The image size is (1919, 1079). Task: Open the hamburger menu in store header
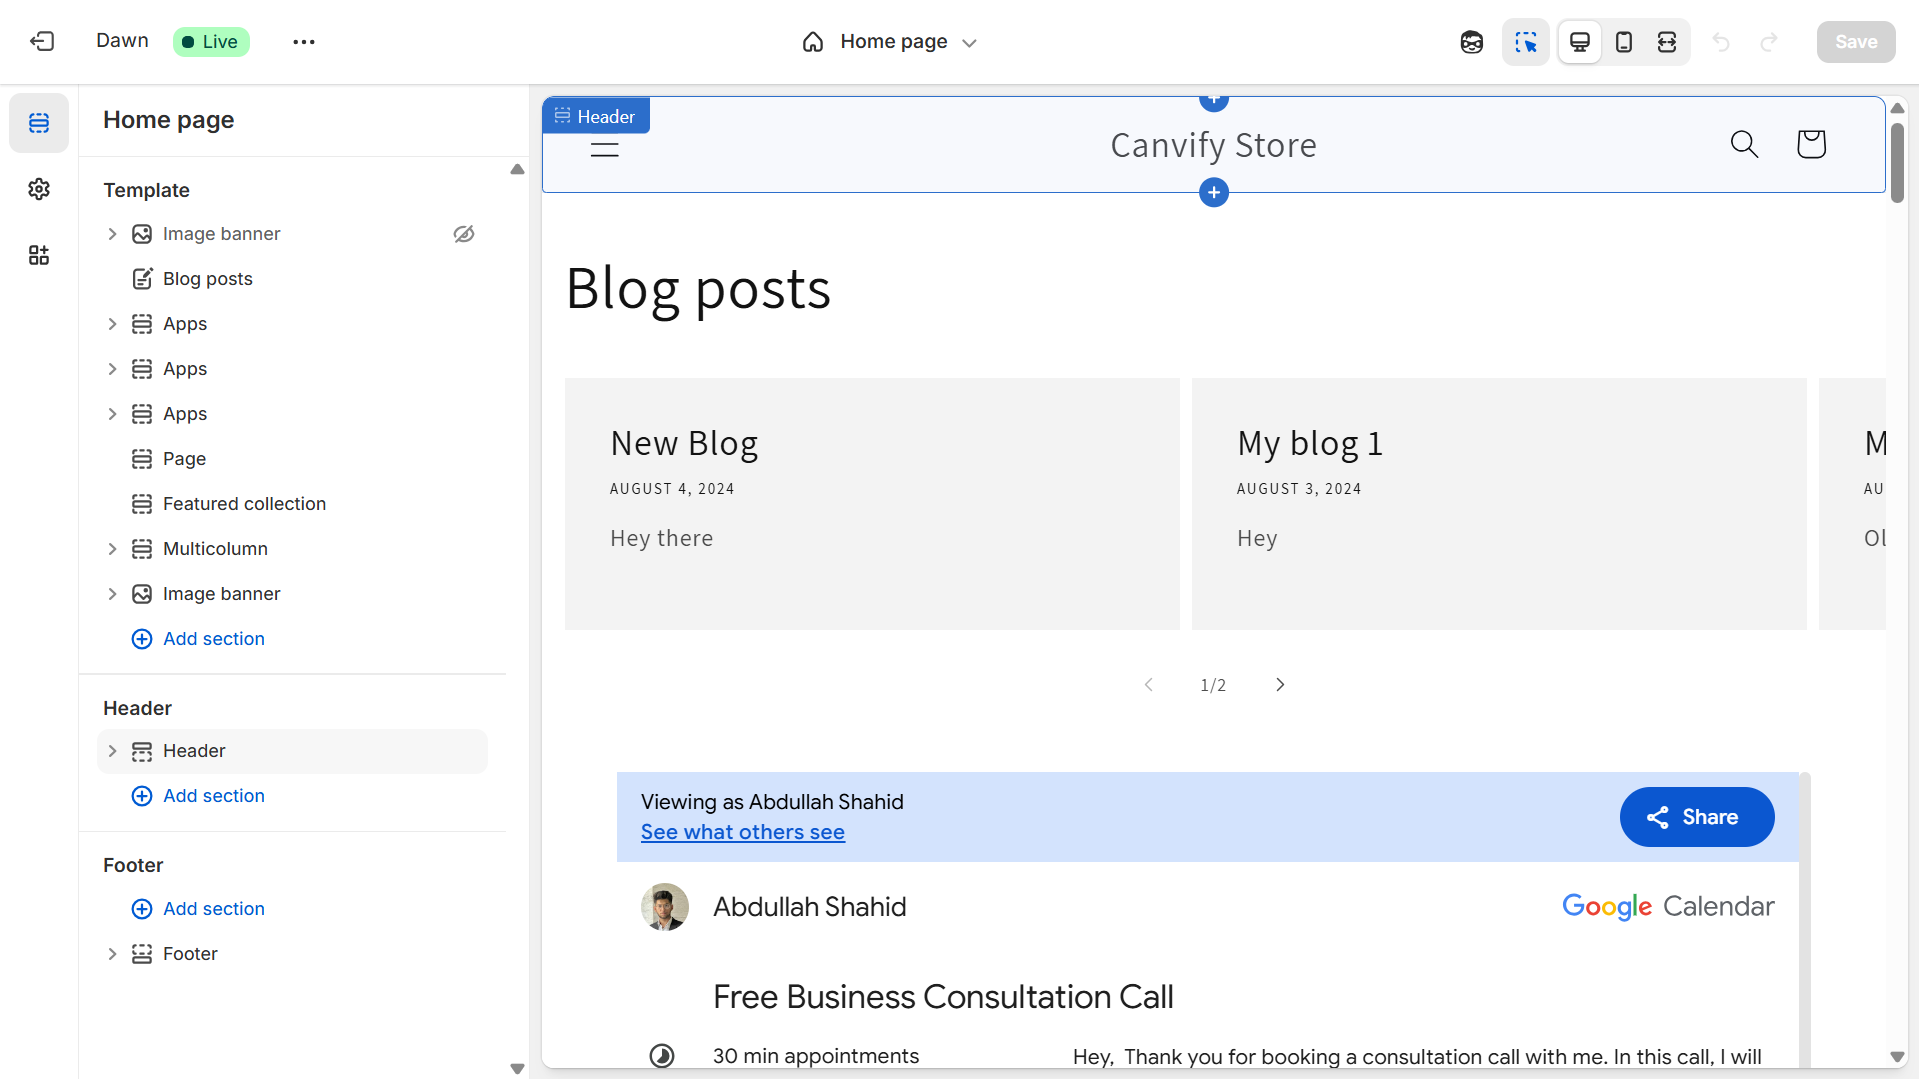coord(604,150)
